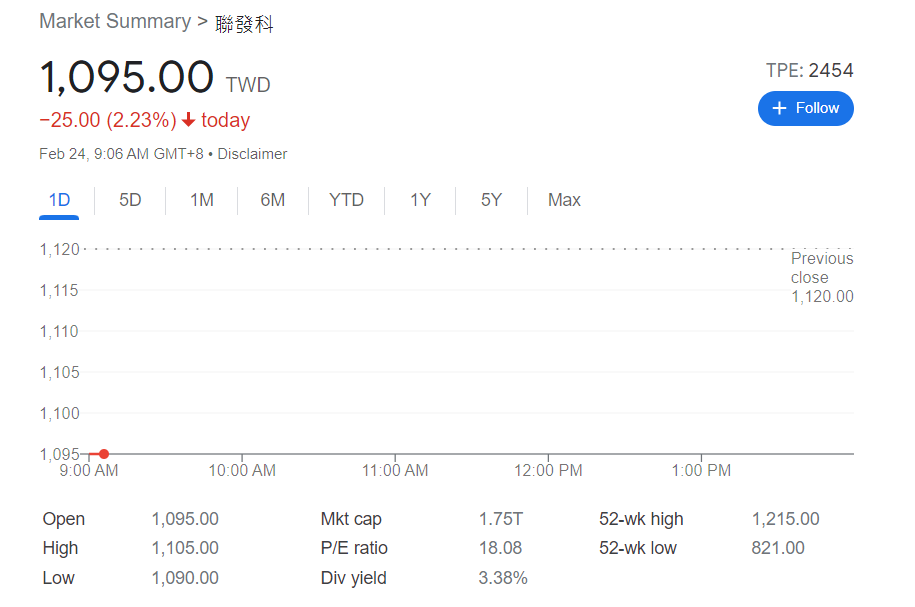The image size is (915, 607).
Task: Select the 1D time range tab
Action: [x=60, y=200]
